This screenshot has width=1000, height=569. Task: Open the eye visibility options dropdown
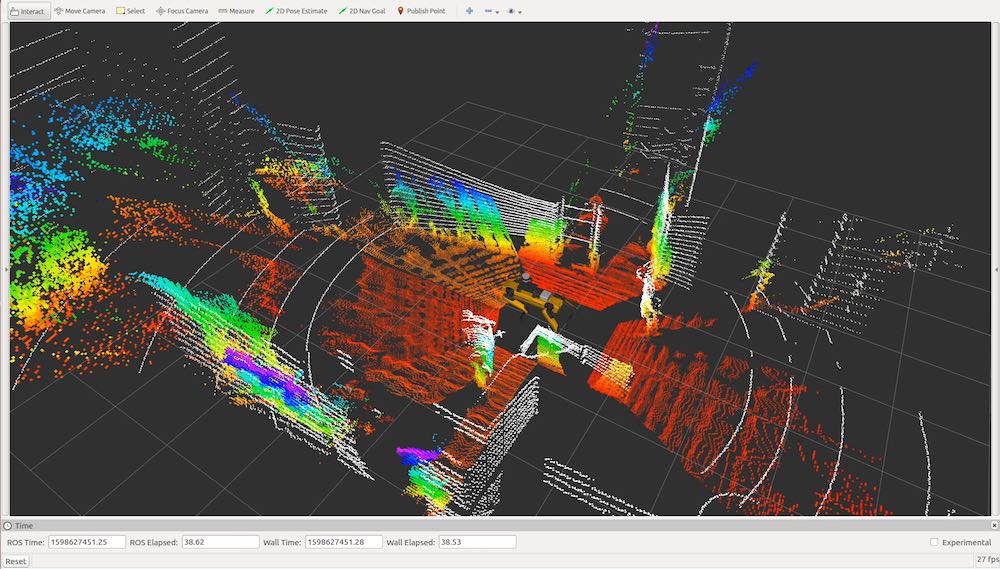pyautogui.click(x=514, y=11)
